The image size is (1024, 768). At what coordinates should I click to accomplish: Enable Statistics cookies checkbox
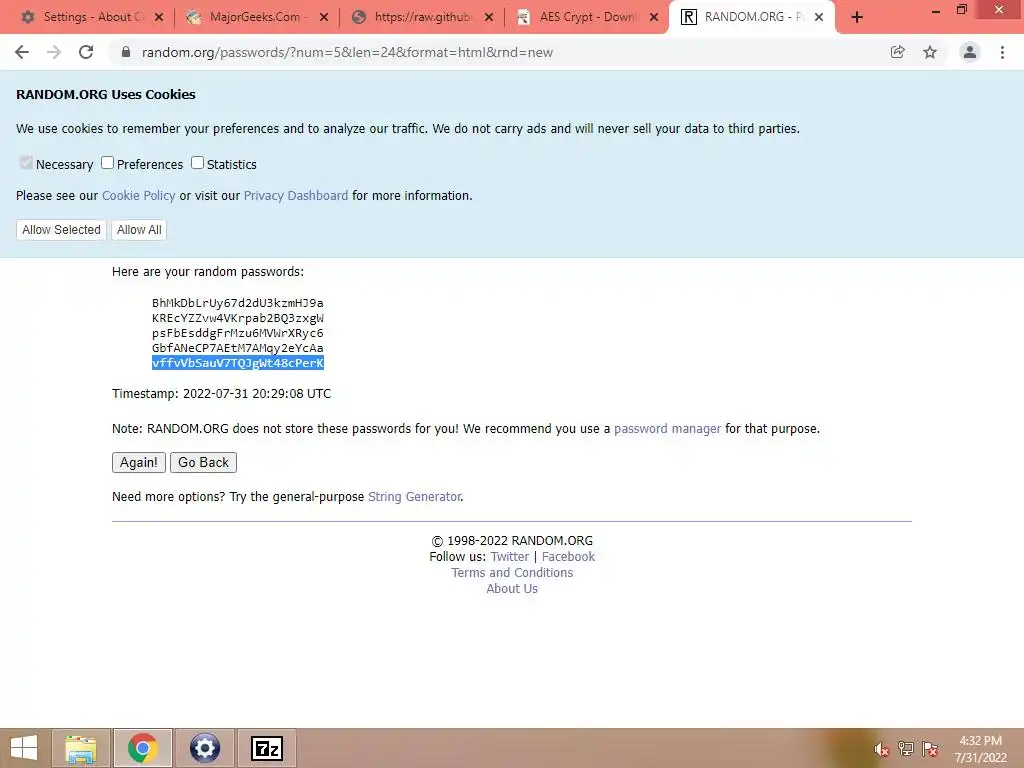click(197, 163)
